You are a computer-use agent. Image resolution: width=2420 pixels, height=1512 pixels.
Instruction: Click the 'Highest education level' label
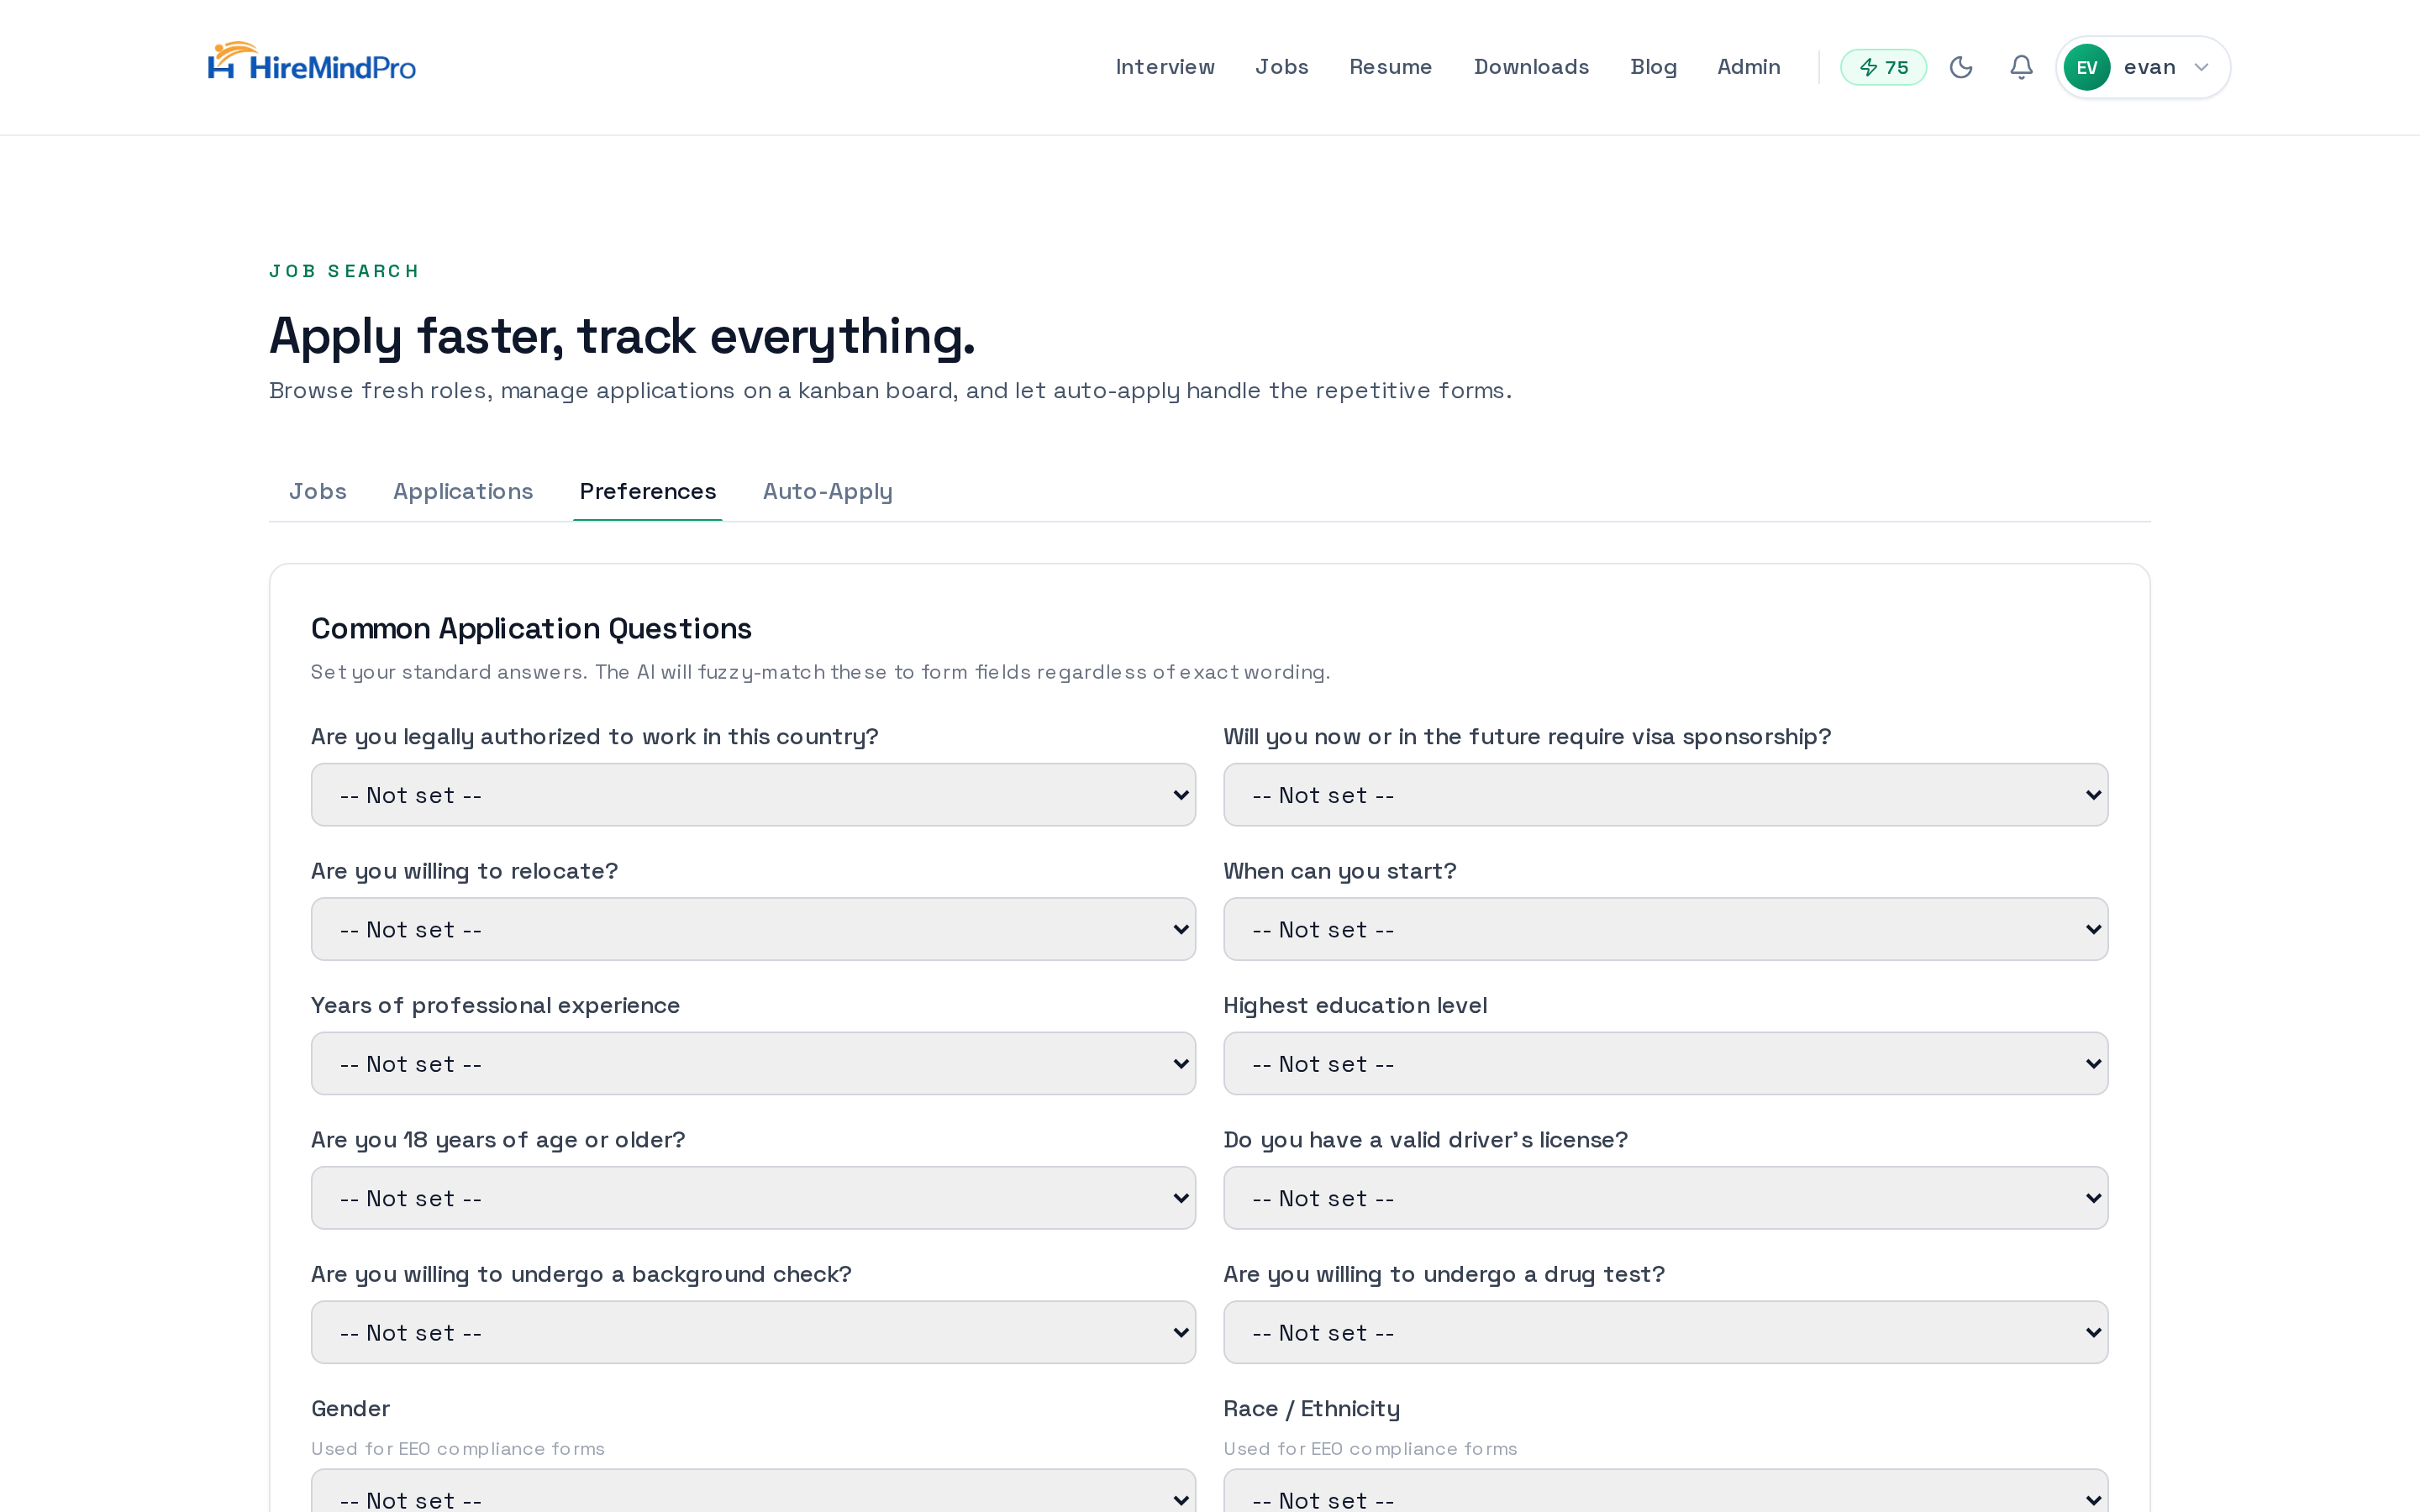(1355, 1005)
